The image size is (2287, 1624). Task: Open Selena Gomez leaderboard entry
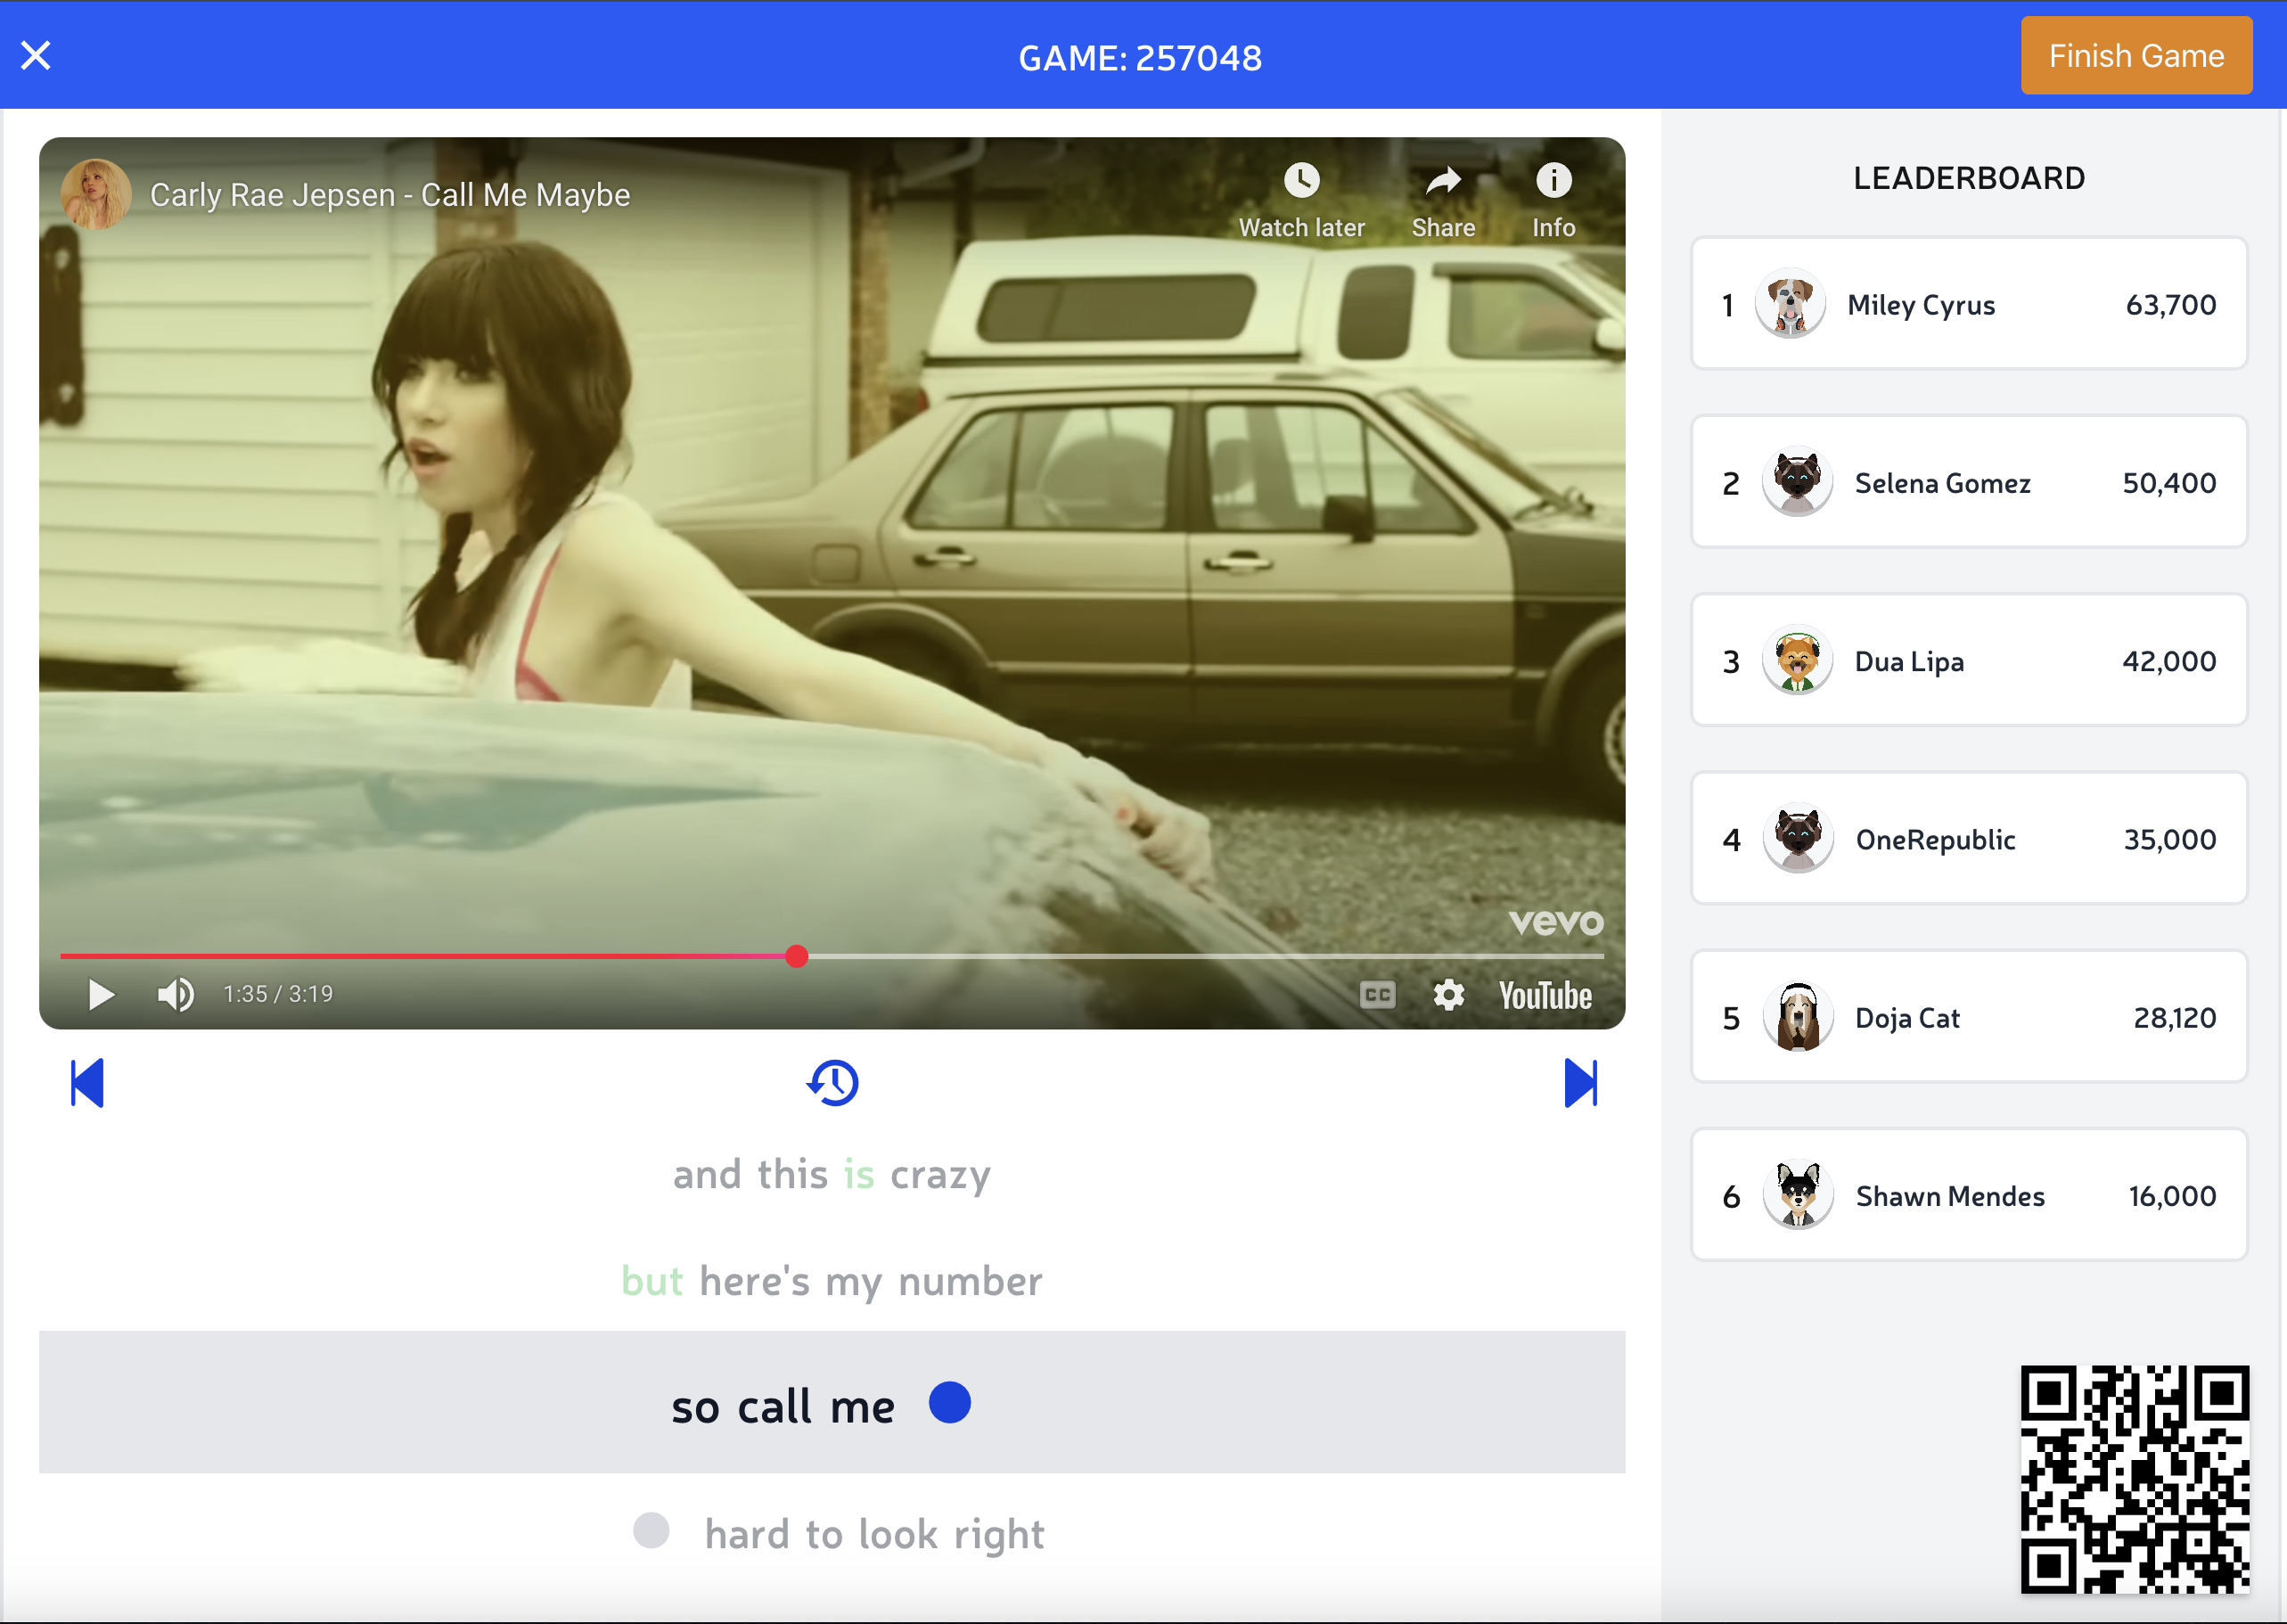pos(1968,482)
